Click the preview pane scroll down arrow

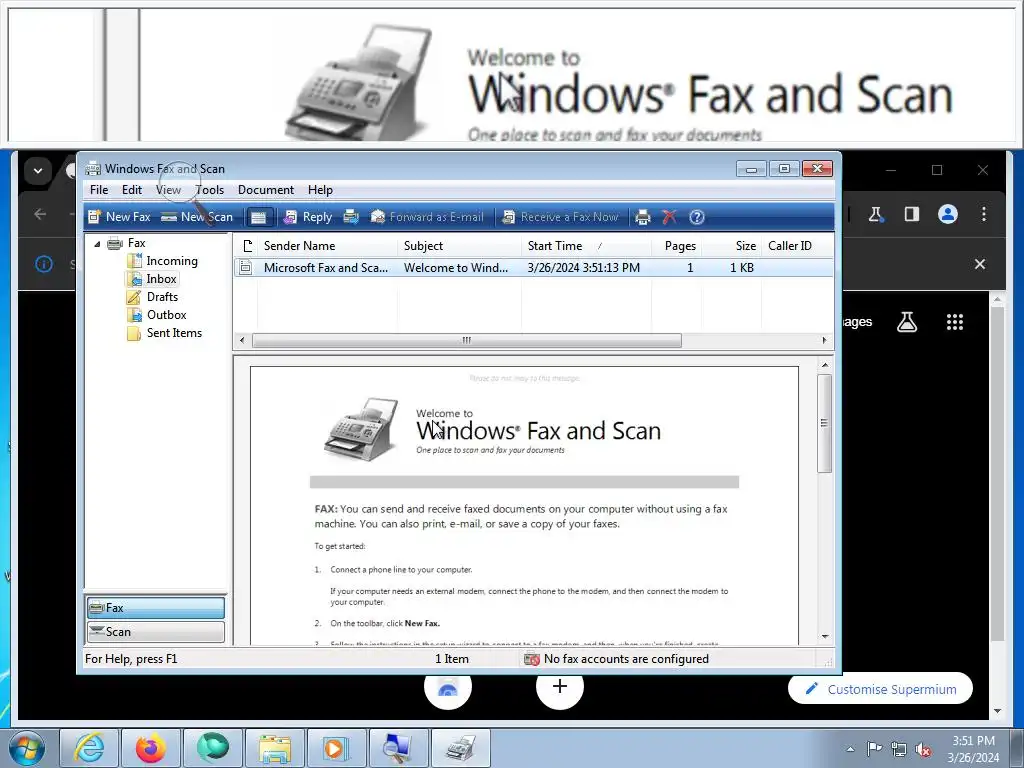pos(825,636)
